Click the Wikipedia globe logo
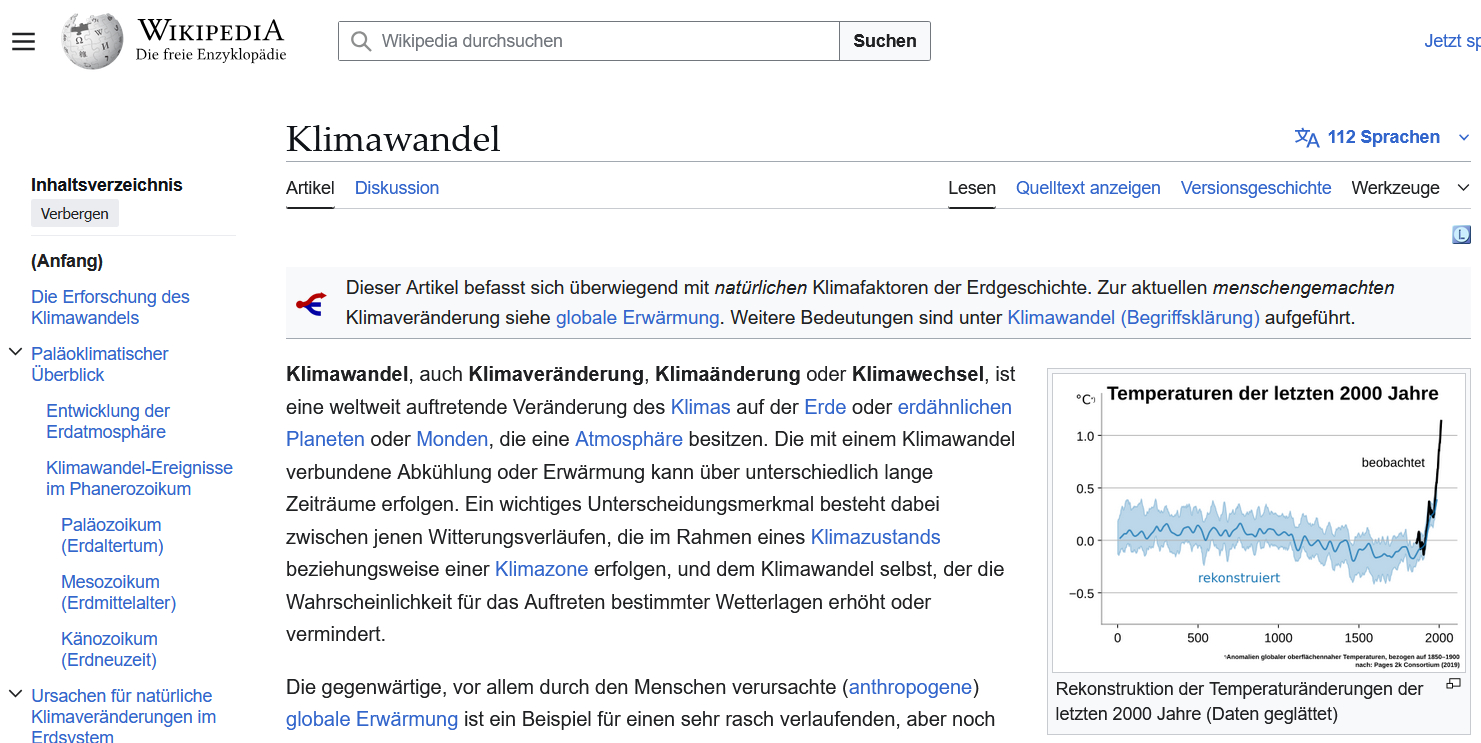The image size is (1481, 743). (92, 41)
